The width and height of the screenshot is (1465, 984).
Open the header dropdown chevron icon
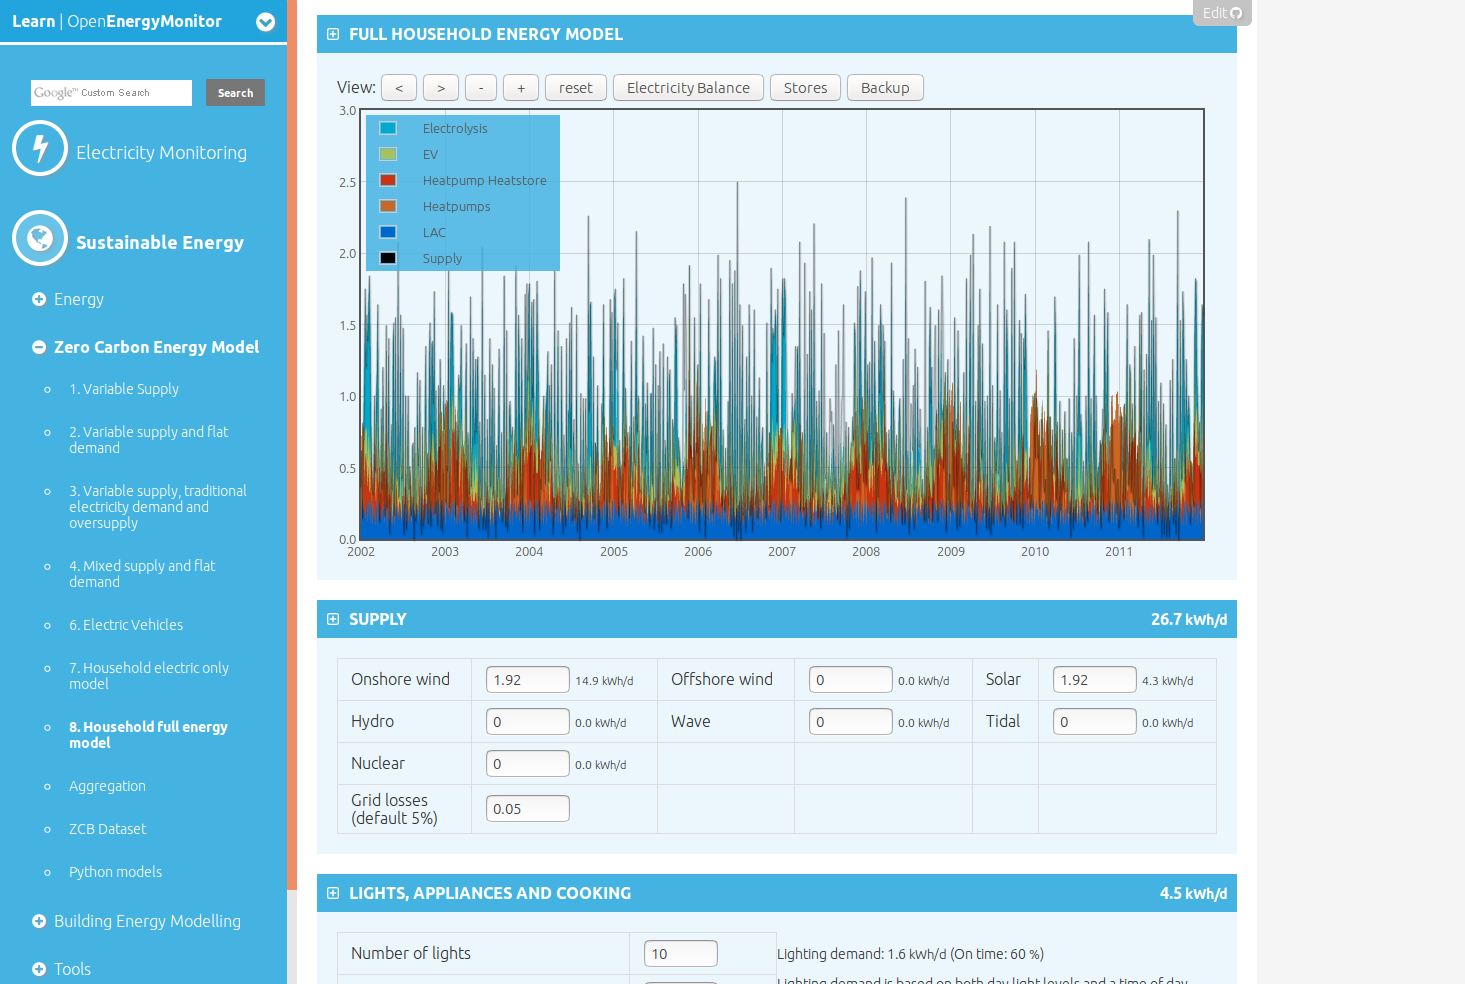[265, 22]
